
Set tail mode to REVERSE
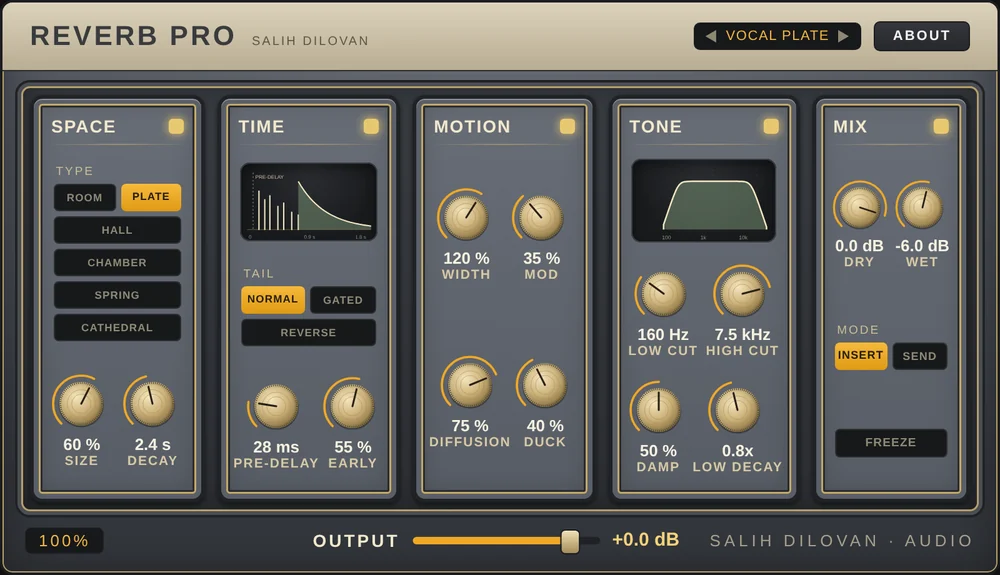tap(308, 333)
